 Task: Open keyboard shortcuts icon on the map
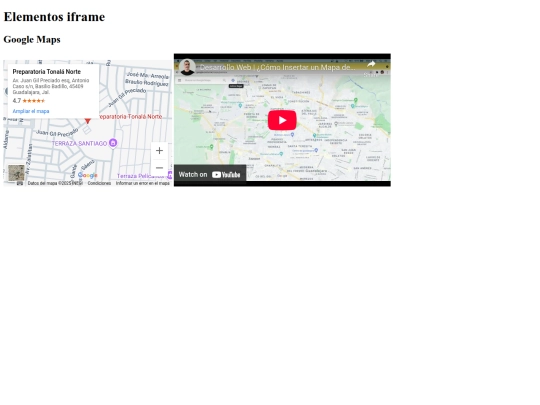[20, 183]
